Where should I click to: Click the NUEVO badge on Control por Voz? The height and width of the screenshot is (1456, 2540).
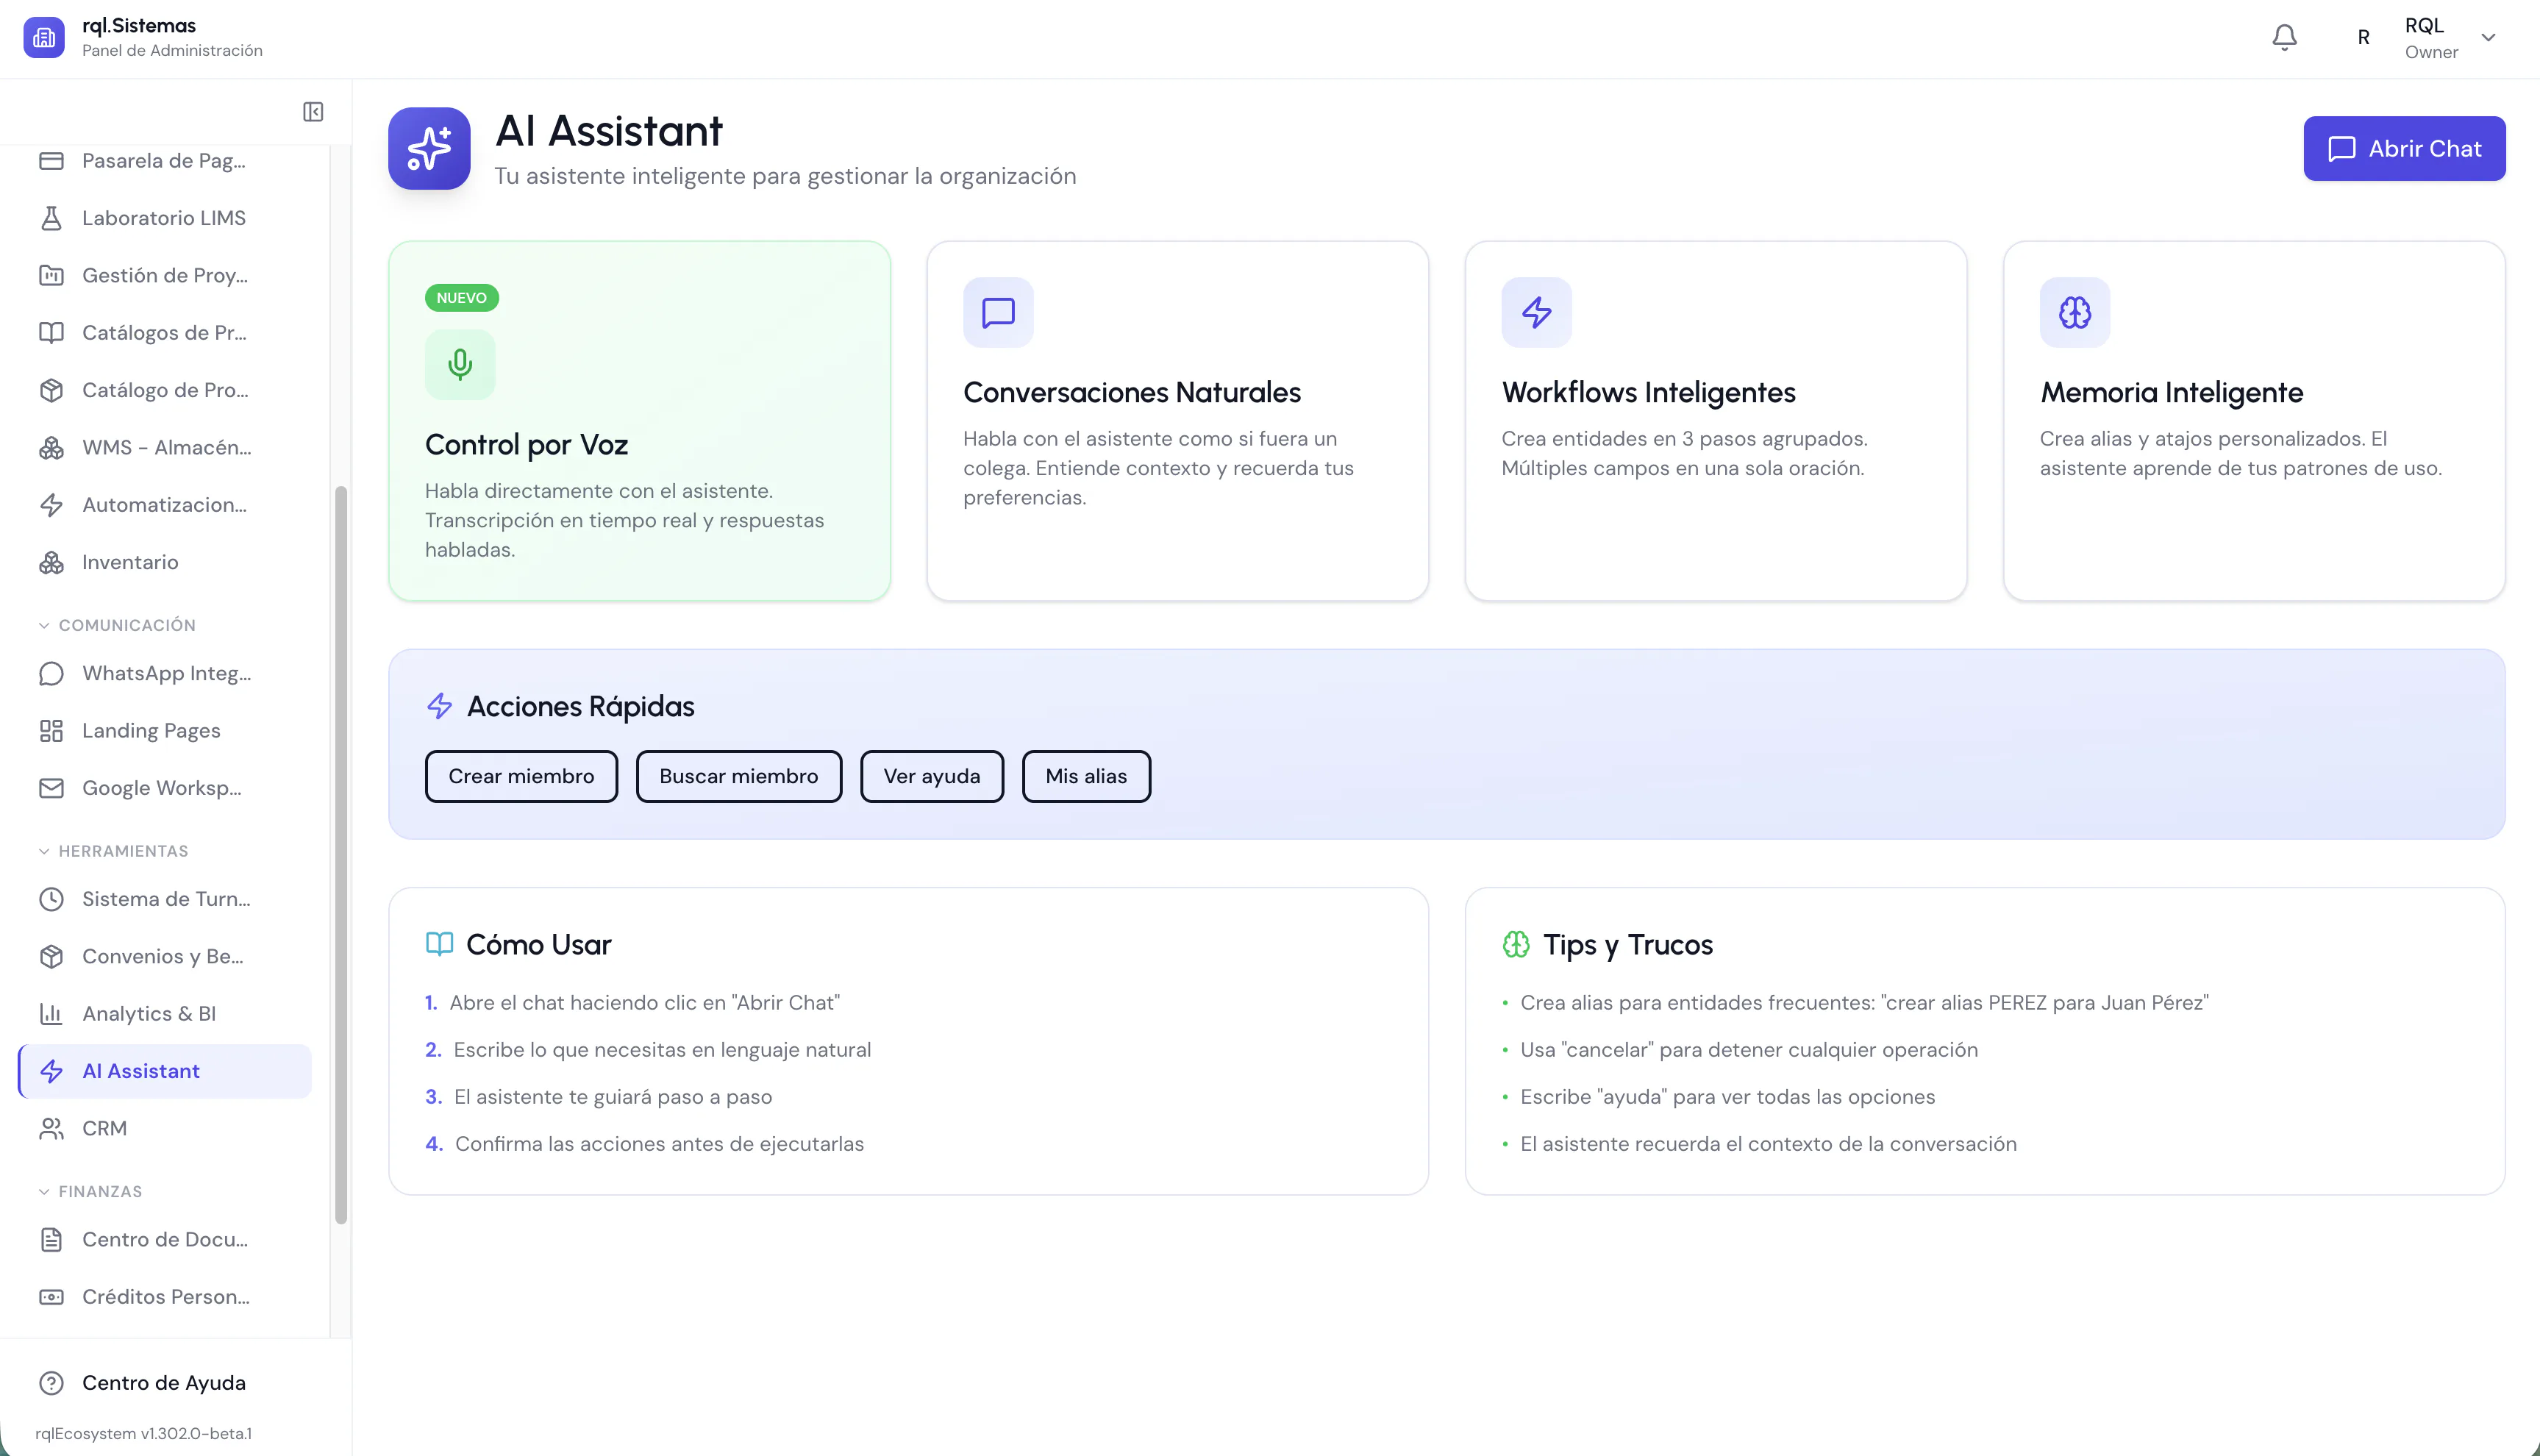tap(461, 298)
